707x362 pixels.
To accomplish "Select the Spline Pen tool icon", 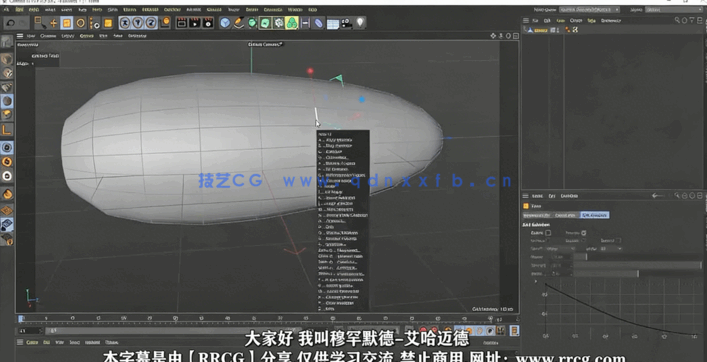I will (239, 23).
